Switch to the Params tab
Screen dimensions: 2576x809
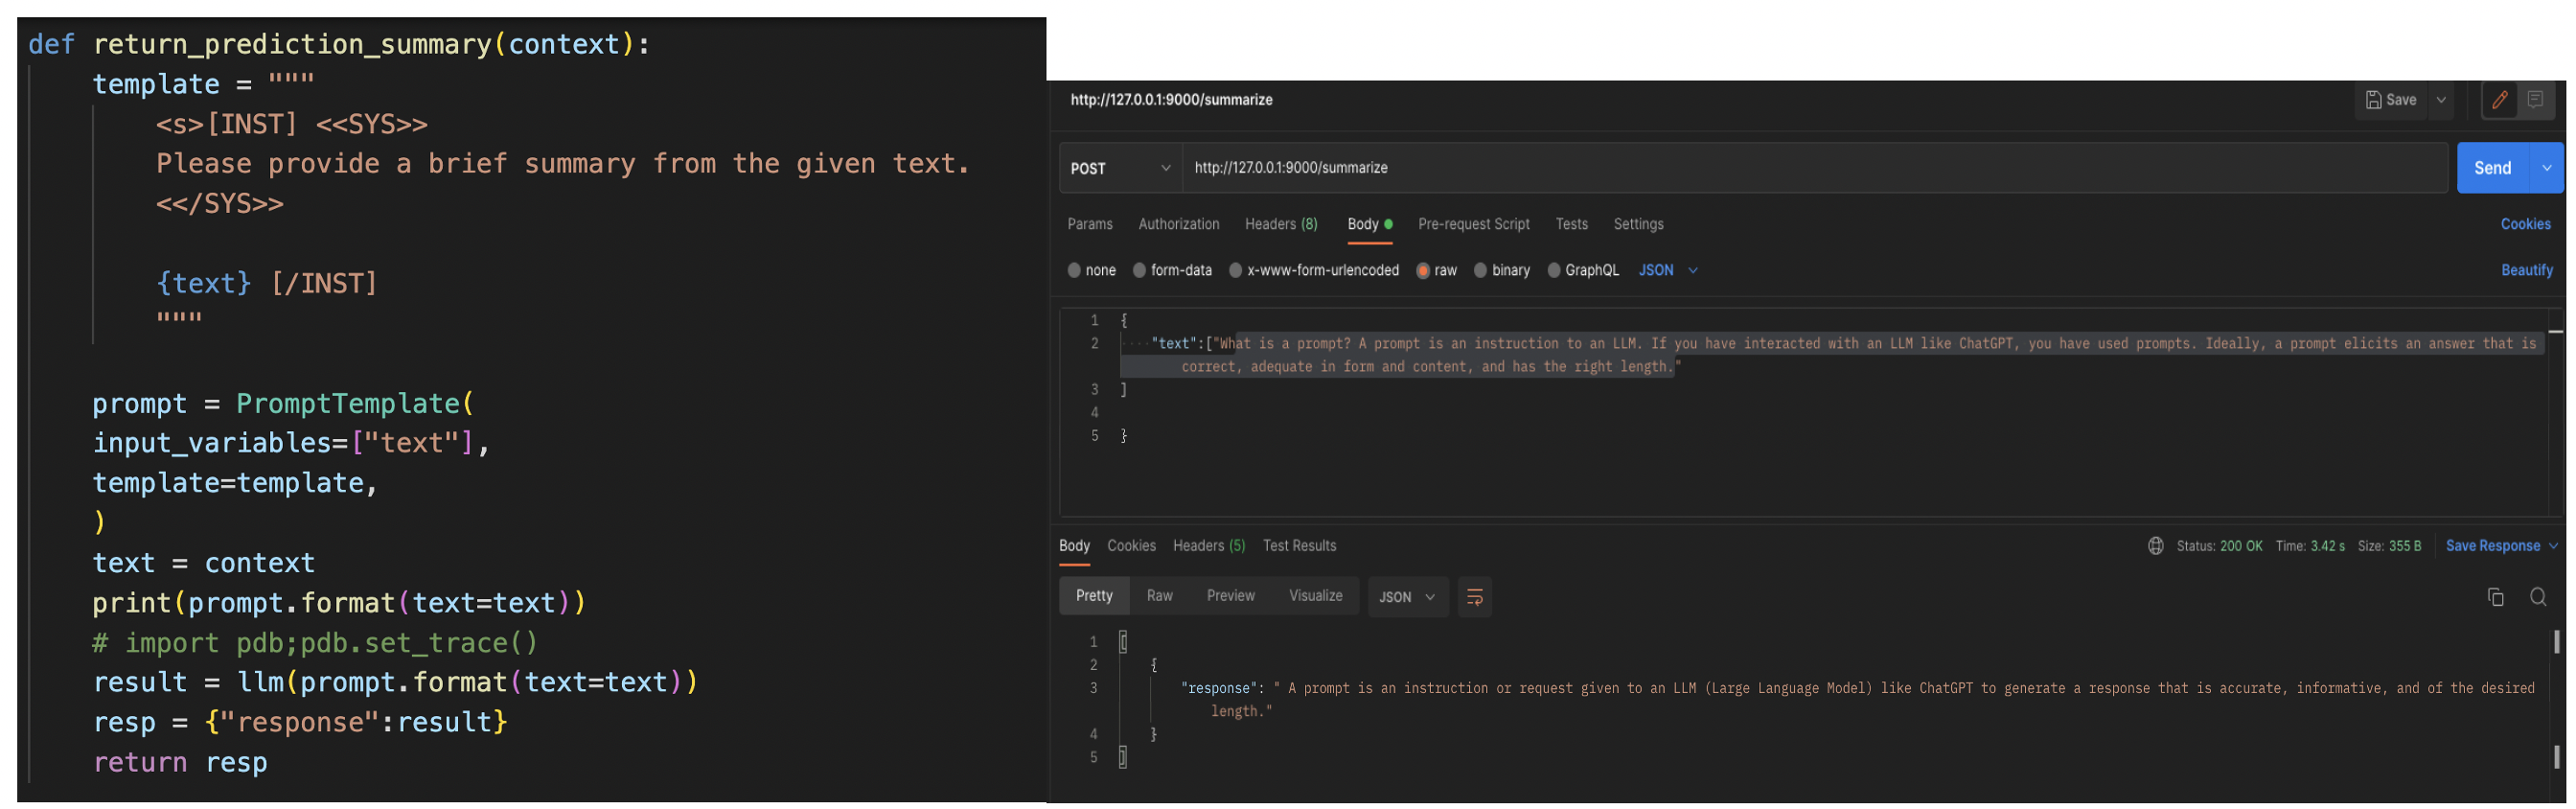click(1090, 224)
